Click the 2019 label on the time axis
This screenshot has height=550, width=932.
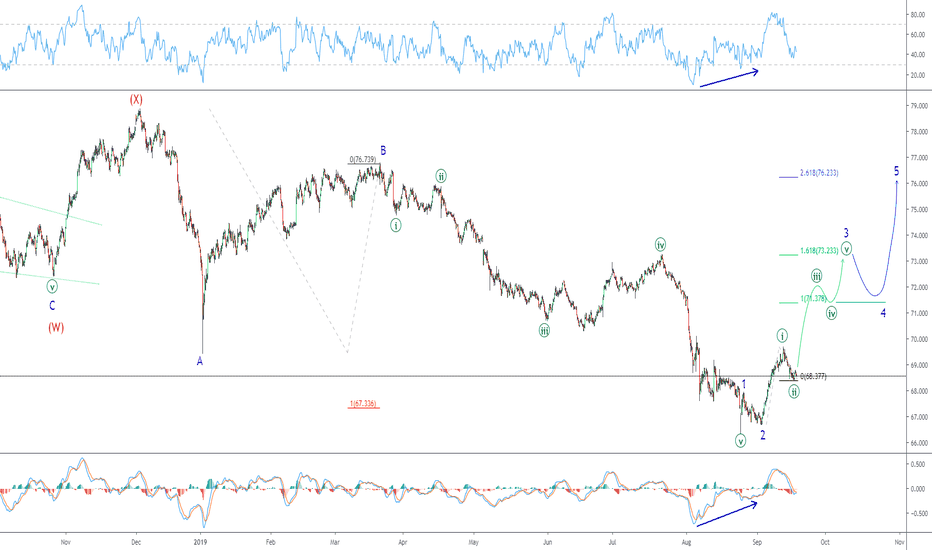201,542
